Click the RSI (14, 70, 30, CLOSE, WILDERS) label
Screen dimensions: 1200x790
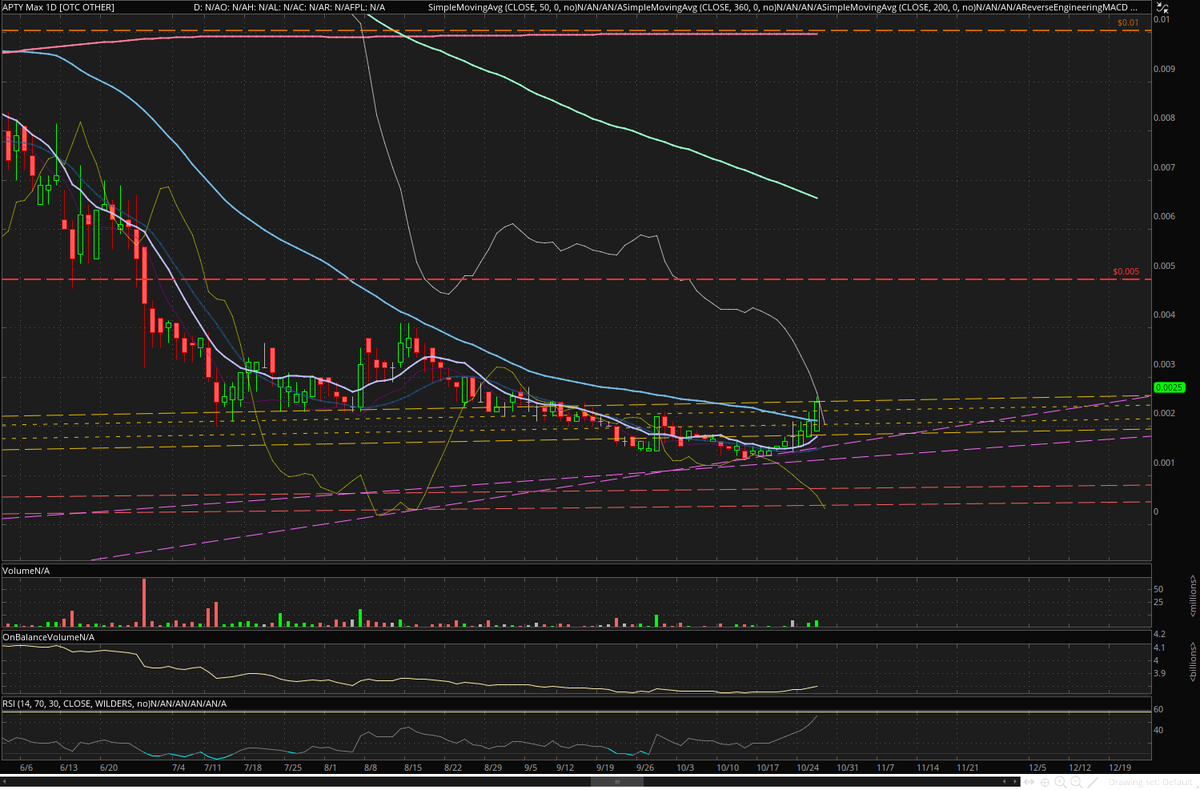(x=115, y=703)
